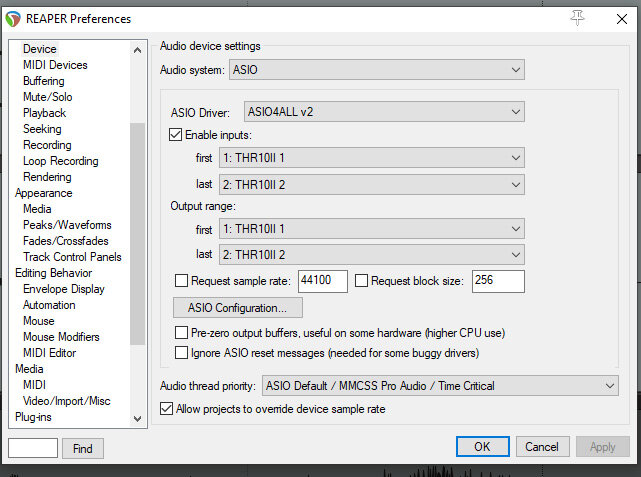Click sidebar scroll down arrow
The width and height of the screenshot is (641, 477).
point(137,419)
